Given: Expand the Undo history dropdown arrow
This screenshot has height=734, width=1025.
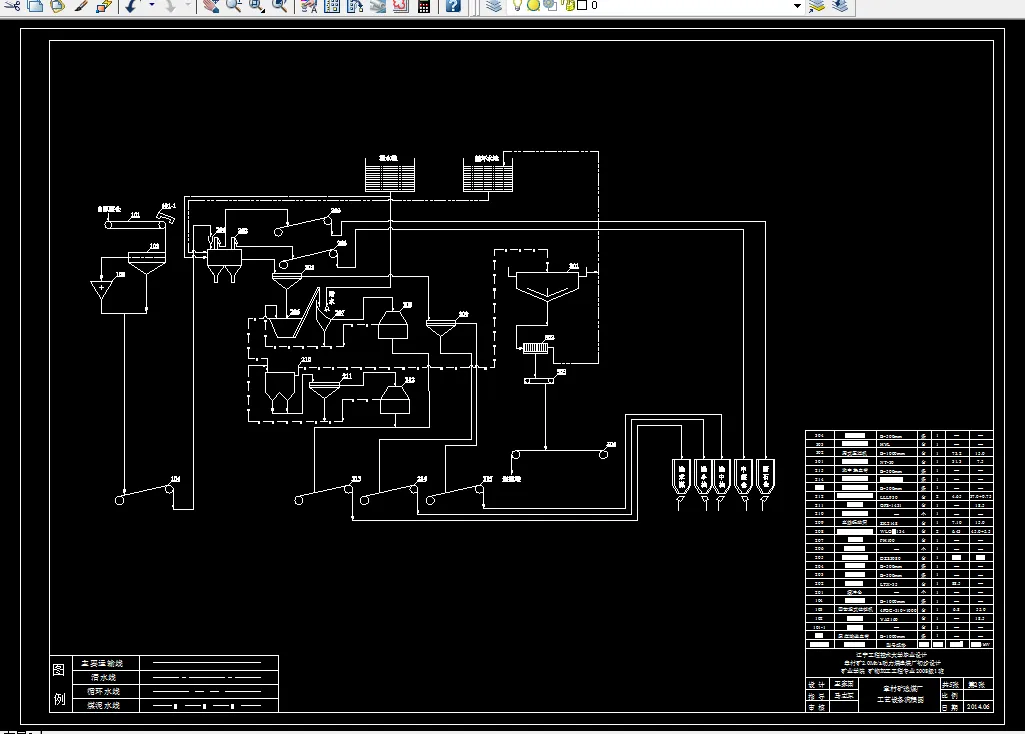Looking at the screenshot, I should (152, 6).
